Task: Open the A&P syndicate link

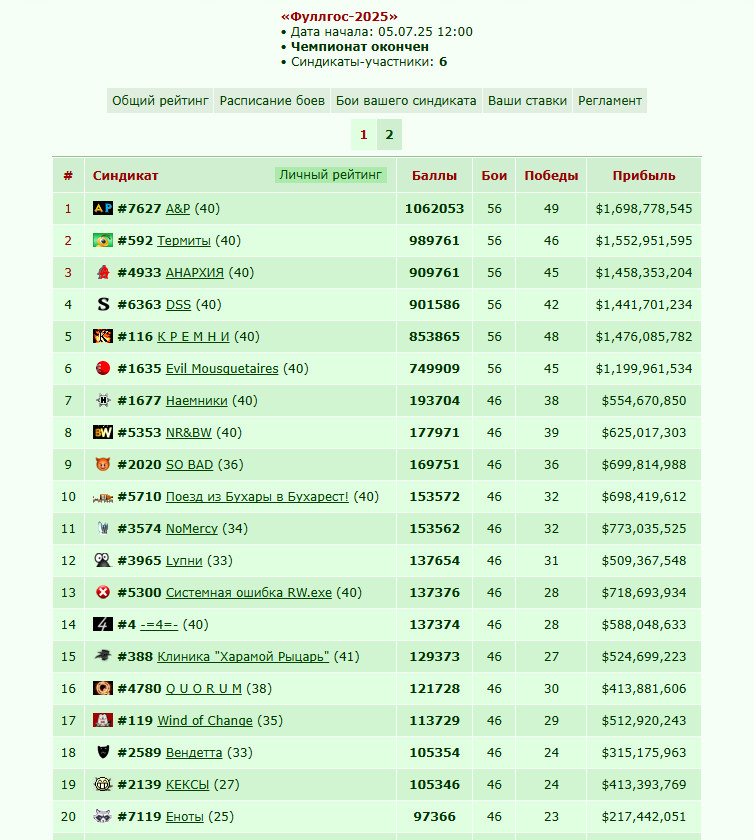Action: 178,208
